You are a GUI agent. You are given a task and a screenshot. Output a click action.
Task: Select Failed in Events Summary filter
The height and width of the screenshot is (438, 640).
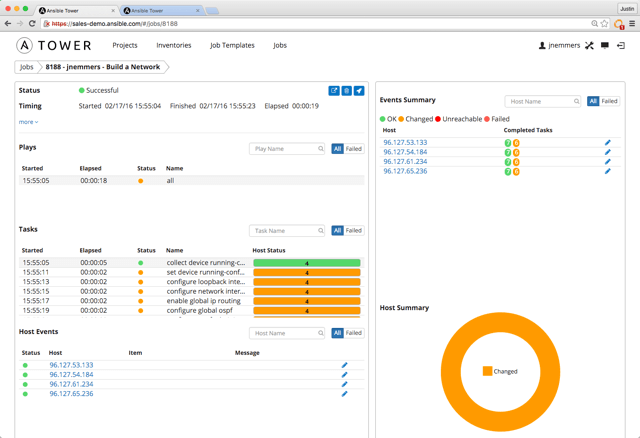click(x=609, y=101)
